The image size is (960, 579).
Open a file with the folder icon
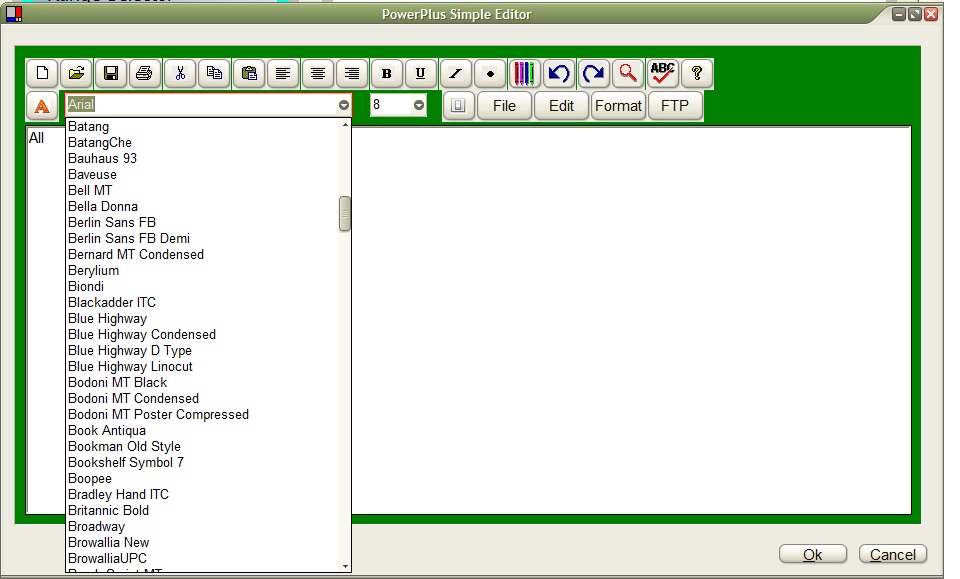[x=76, y=73]
